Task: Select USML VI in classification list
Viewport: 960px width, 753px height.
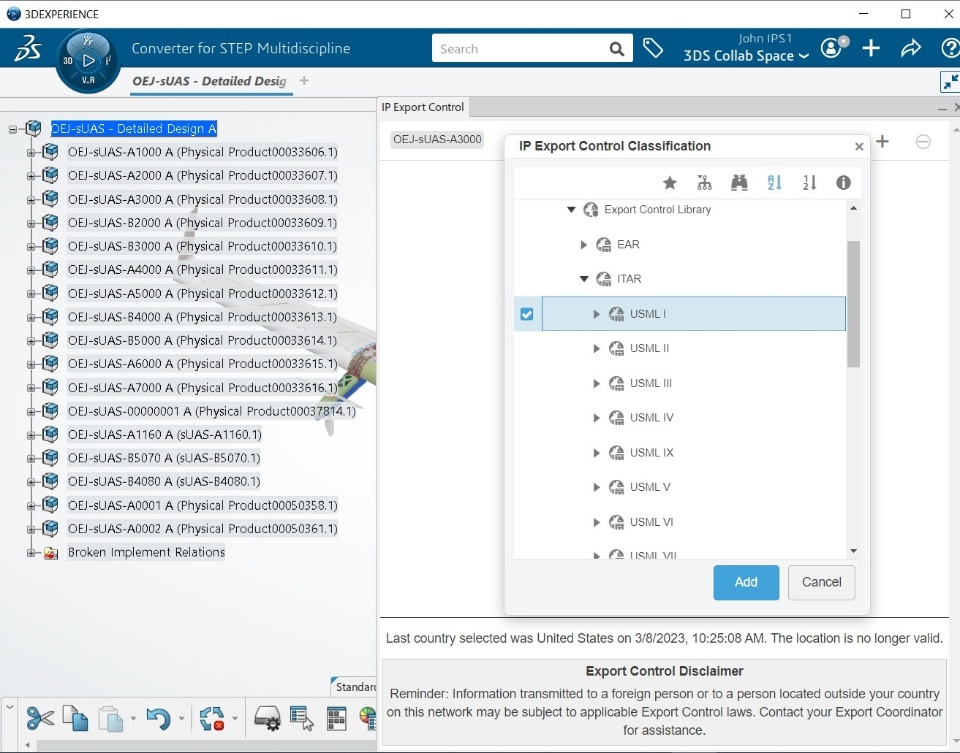Action: [x=651, y=522]
